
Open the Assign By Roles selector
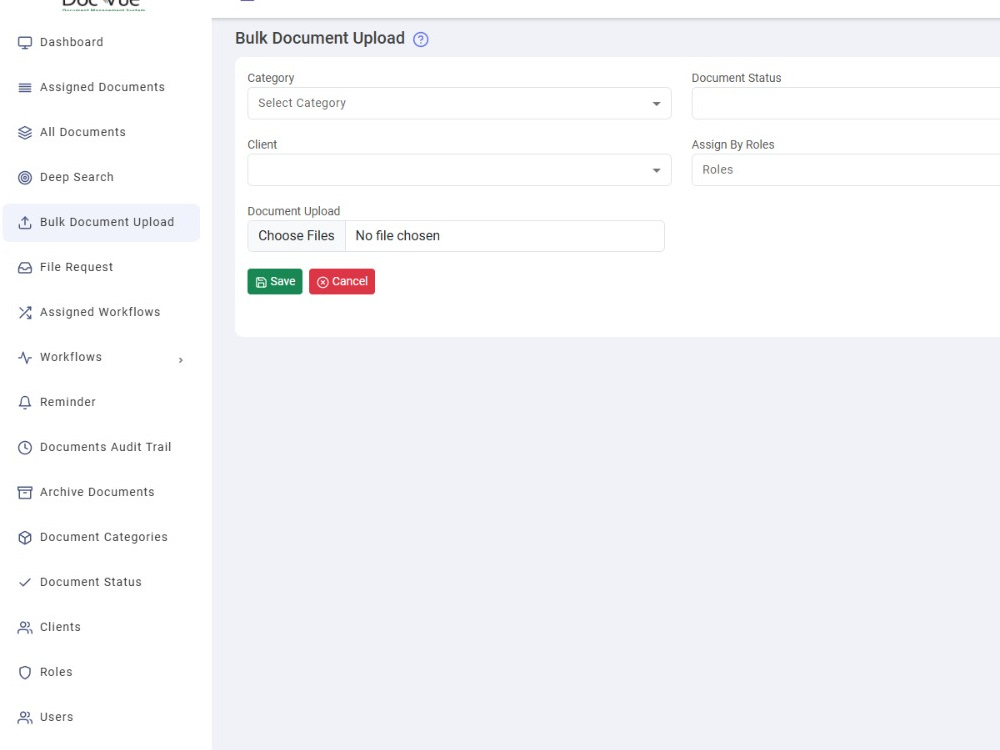point(846,170)
